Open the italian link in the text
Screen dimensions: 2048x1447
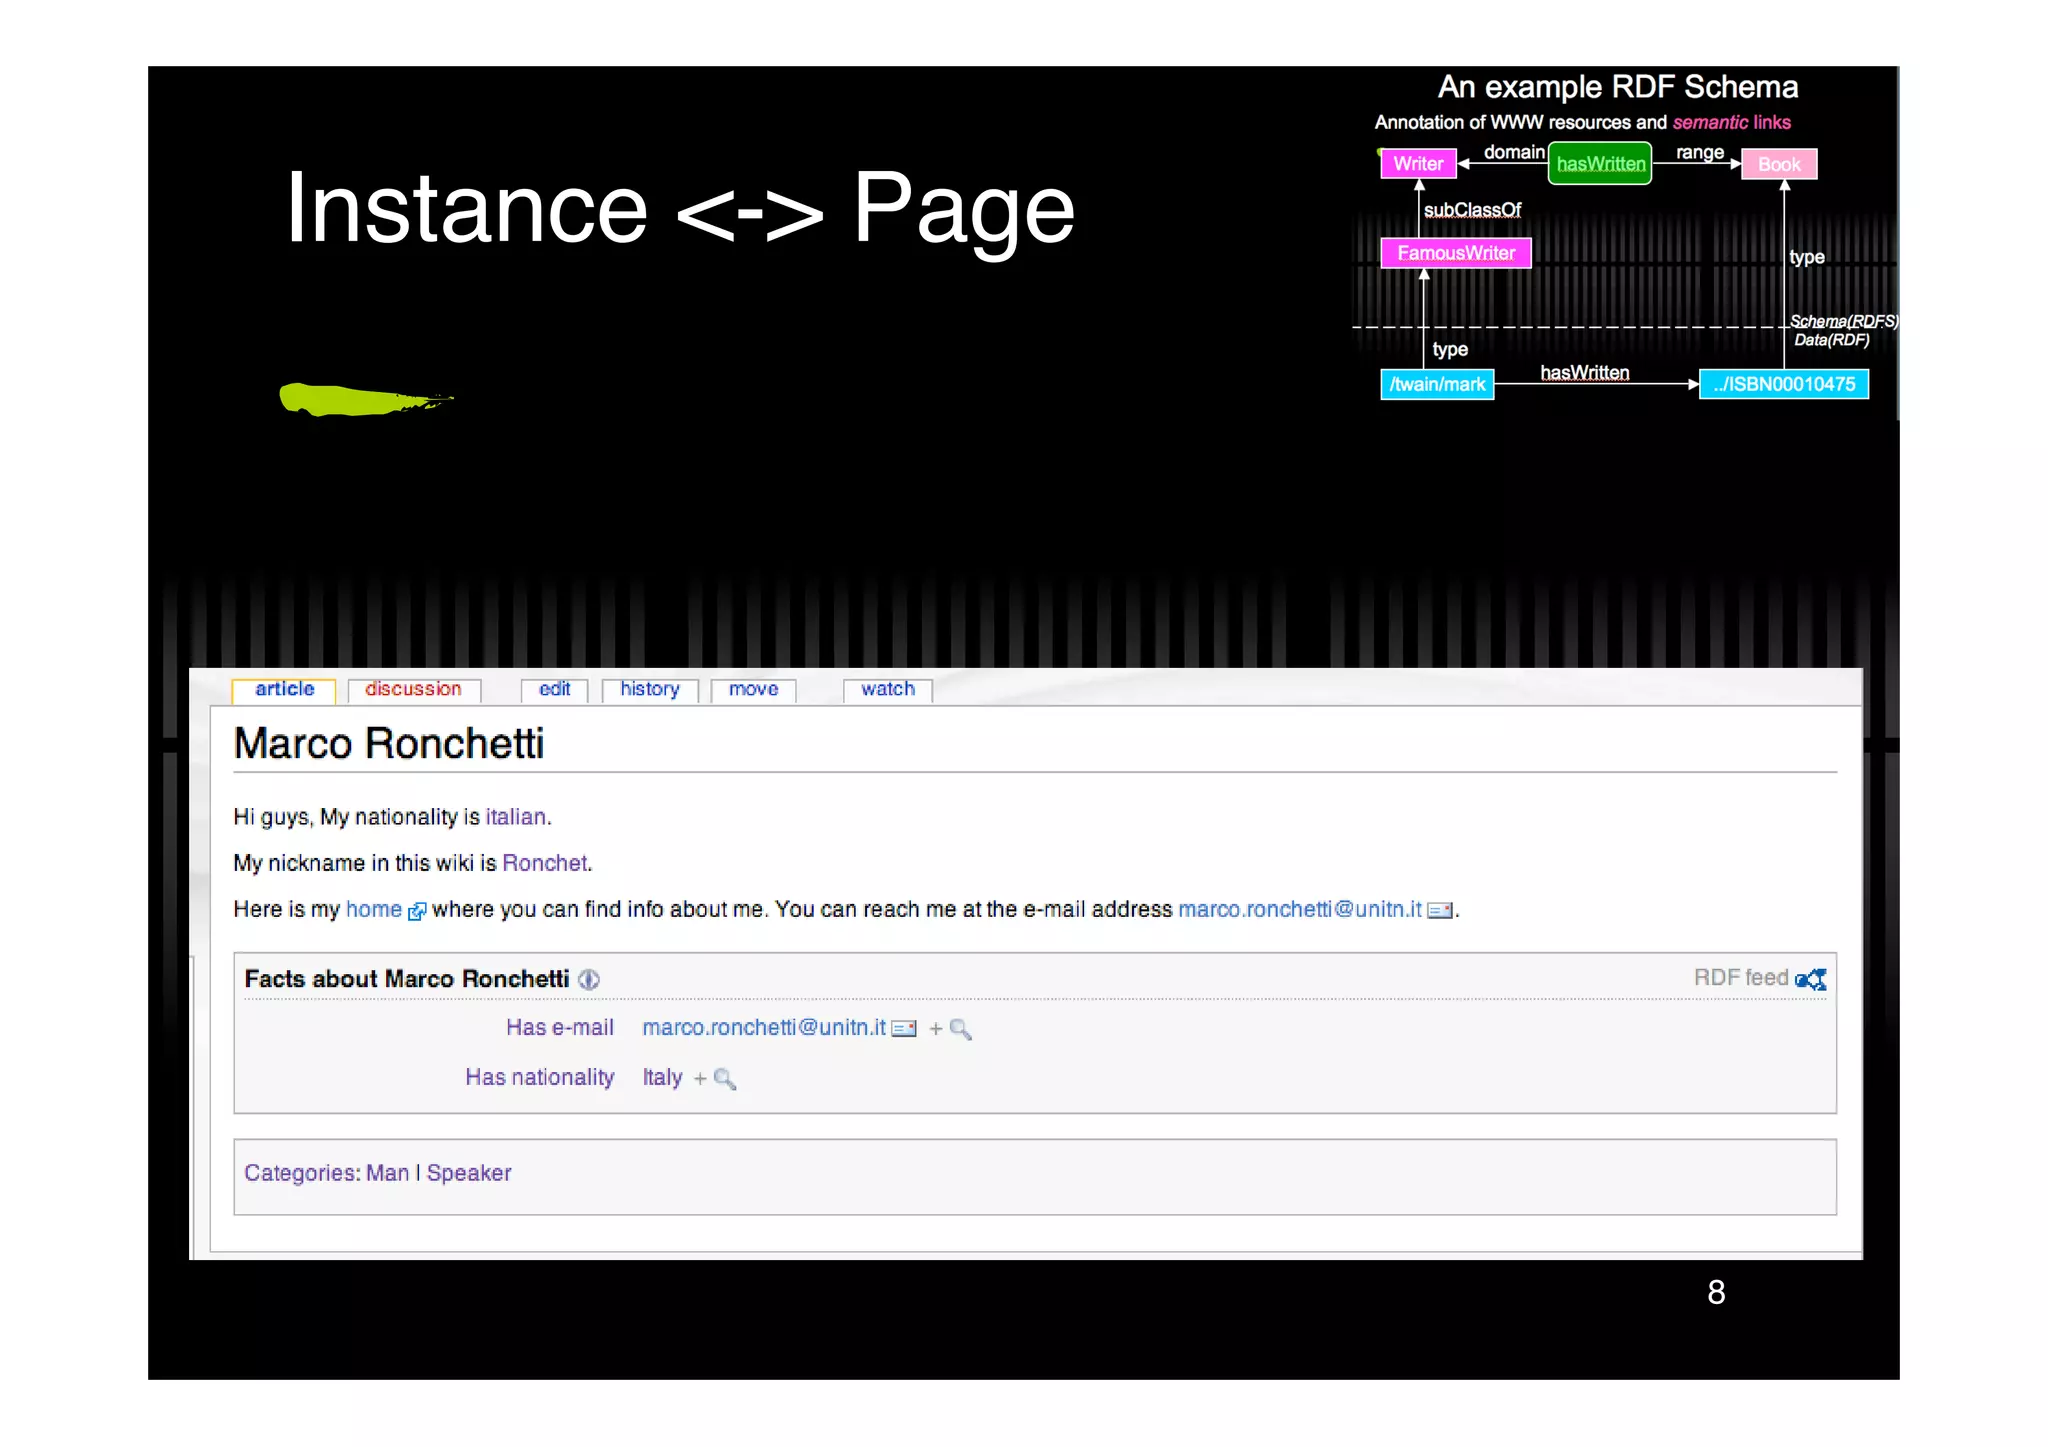tap(515, 817)
